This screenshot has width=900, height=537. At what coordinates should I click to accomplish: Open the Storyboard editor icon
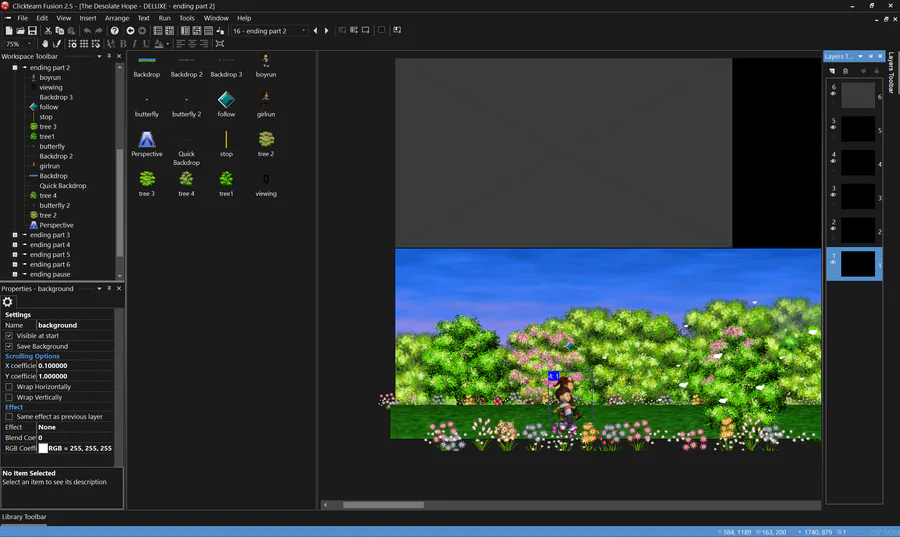158,30
